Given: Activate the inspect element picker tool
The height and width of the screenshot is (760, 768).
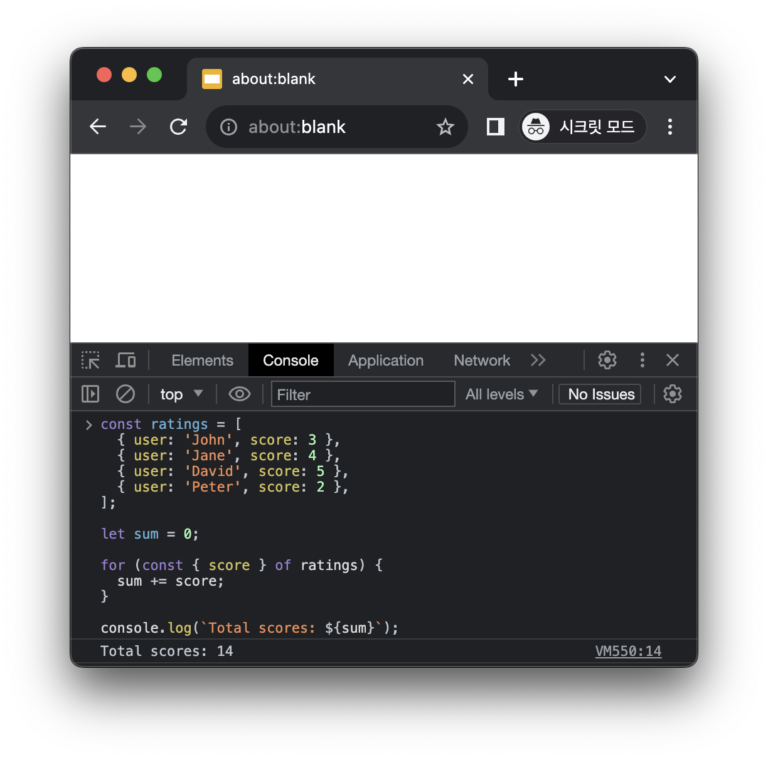Looking at the screenshot, I should pyautogui.click(x=91, y=360).
